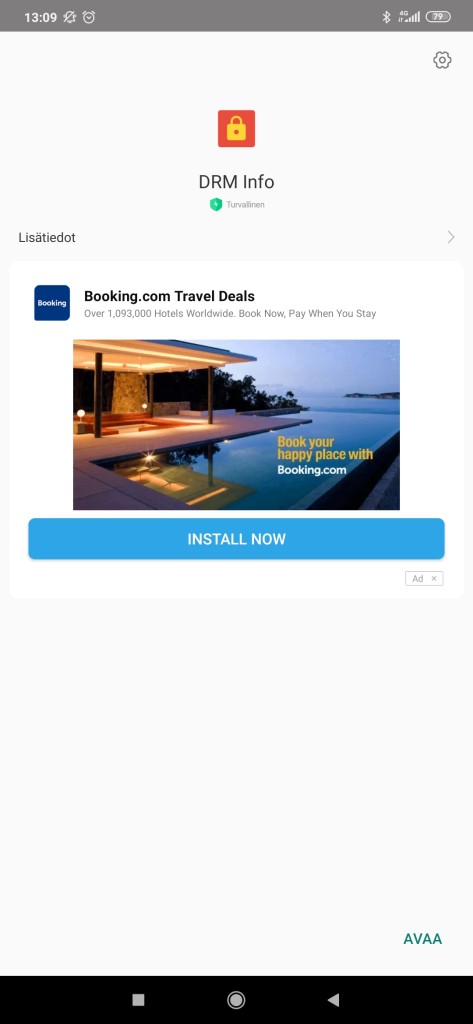Tap the Booking.com Travel Deals title
The image size is (473, 1024).
tap(169, 296)
